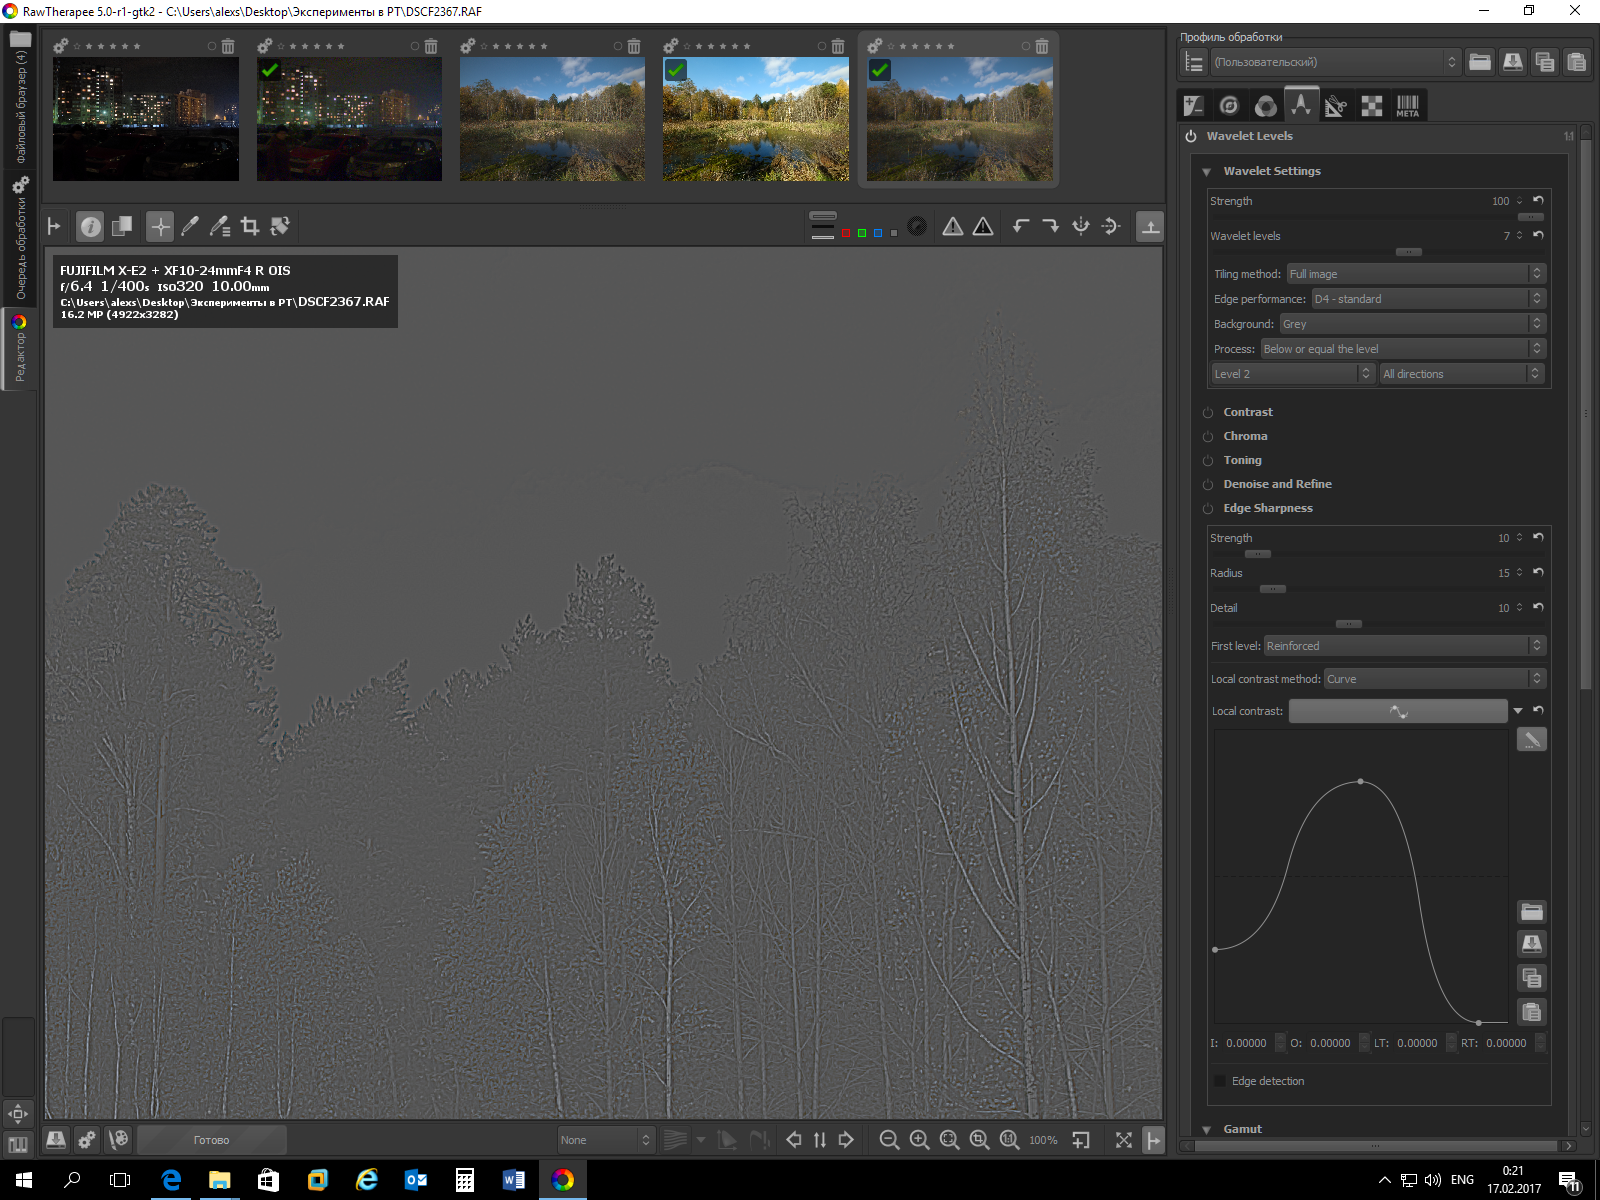Image resolution: width=1600 pixels, height=1200 pixels.
Task: Toggle the image info overlay button
Action: pyautogui.click(x=90, y=227)
